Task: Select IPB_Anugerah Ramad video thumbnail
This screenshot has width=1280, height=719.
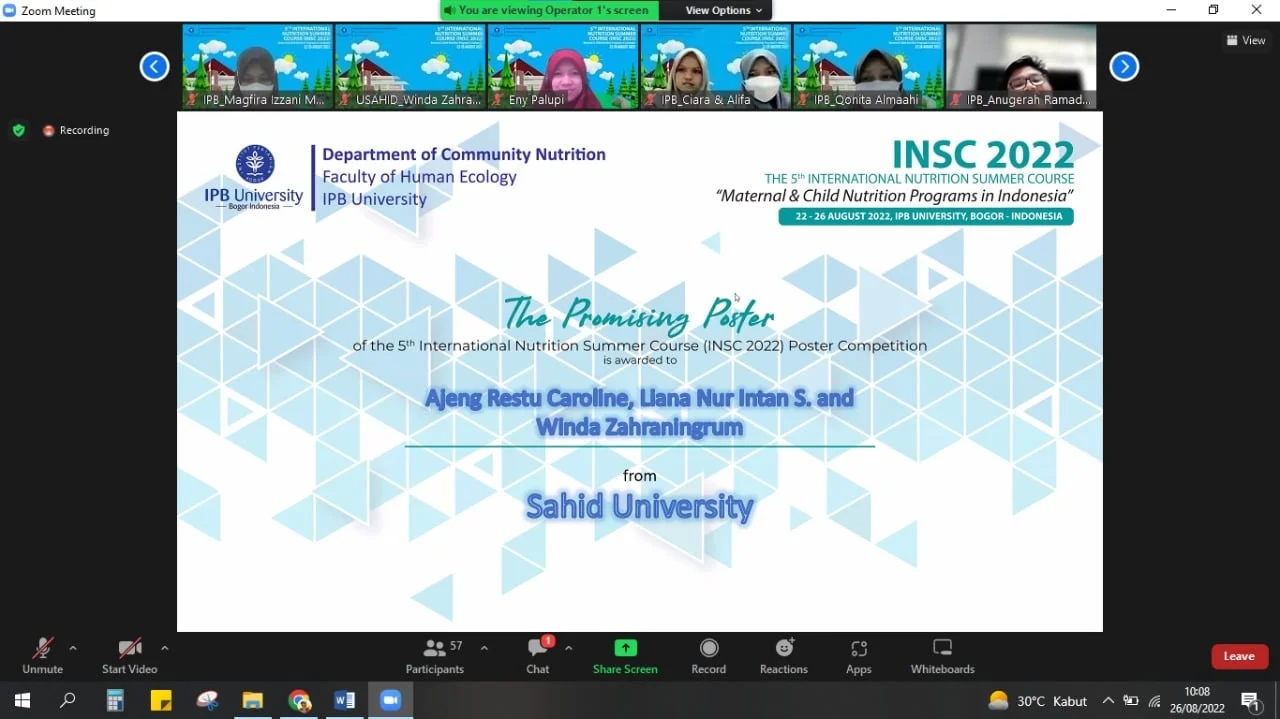Action: [x=1022, y=67]
